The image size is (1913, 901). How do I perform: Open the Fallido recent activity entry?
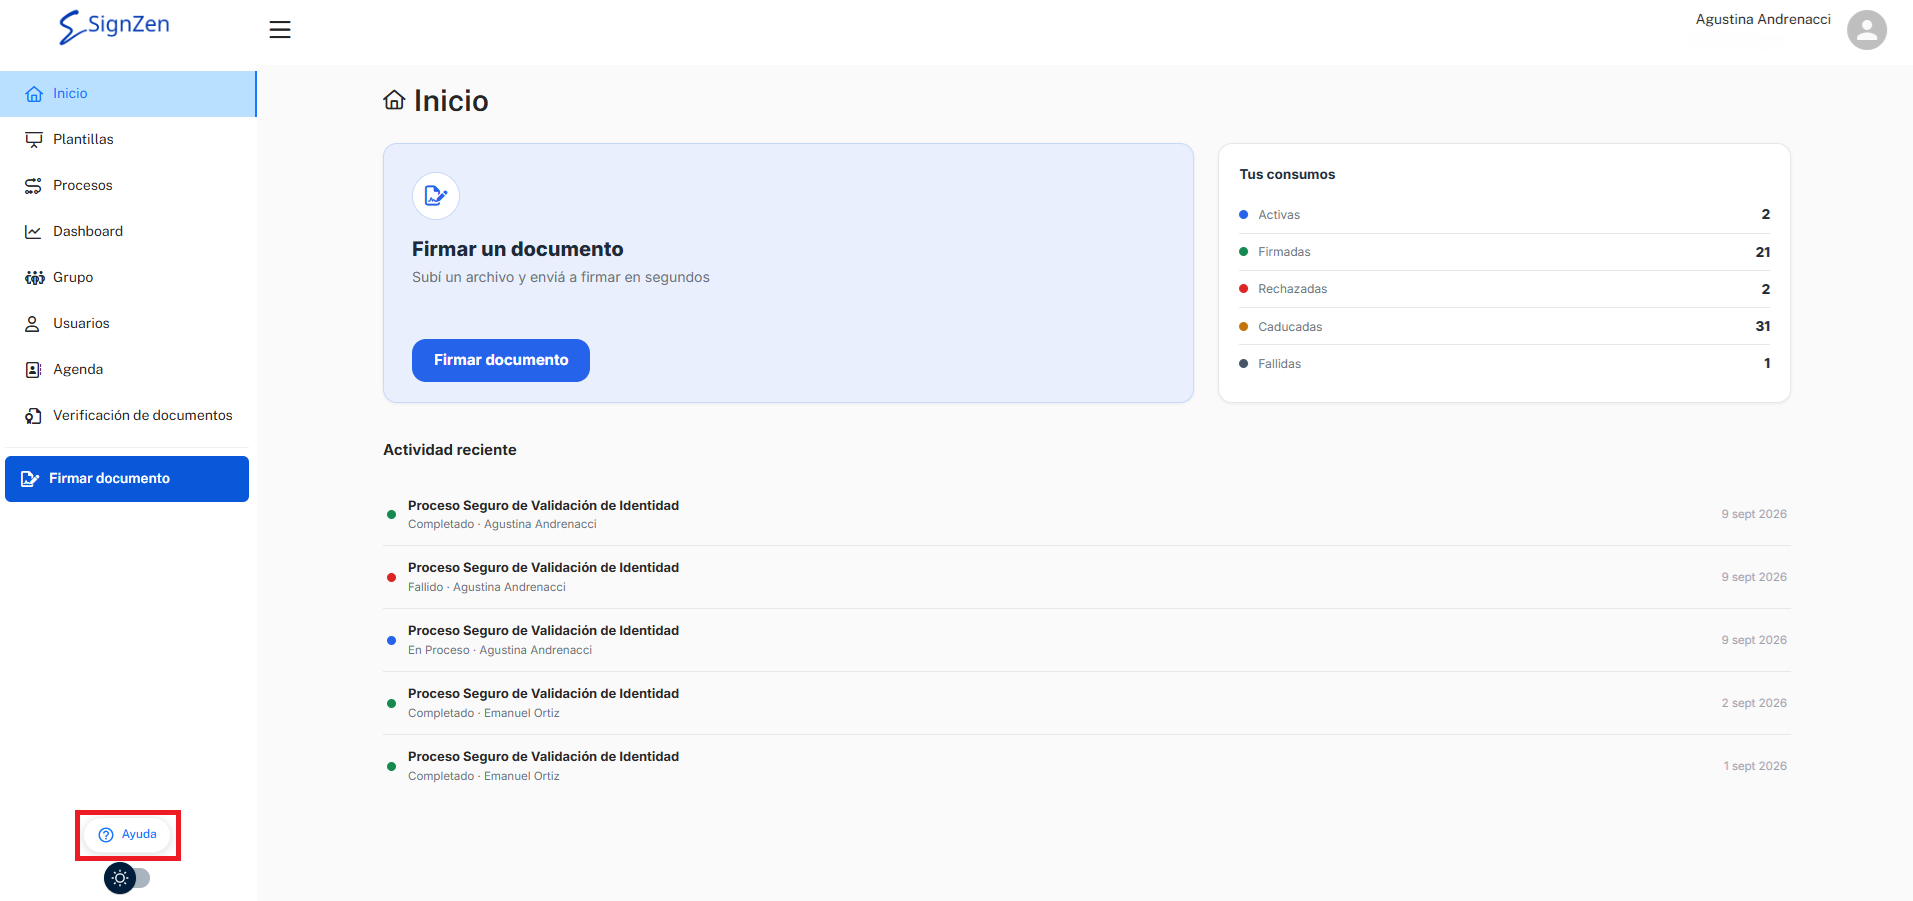click(x=1086, y=577)
